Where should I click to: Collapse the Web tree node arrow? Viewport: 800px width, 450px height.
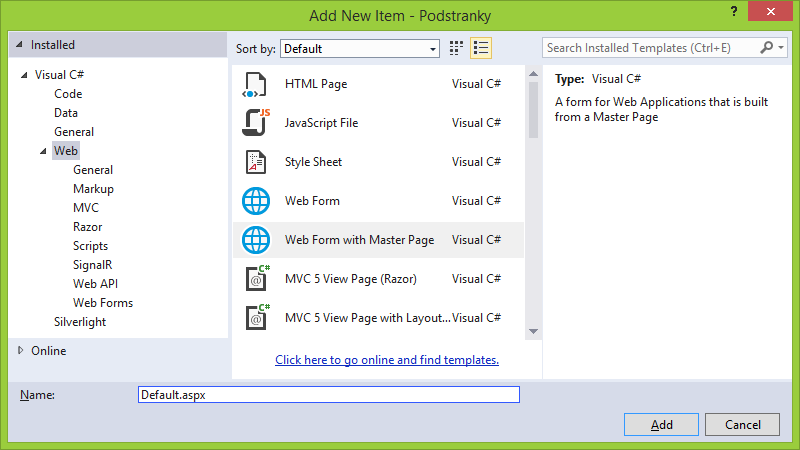(43, 151)
